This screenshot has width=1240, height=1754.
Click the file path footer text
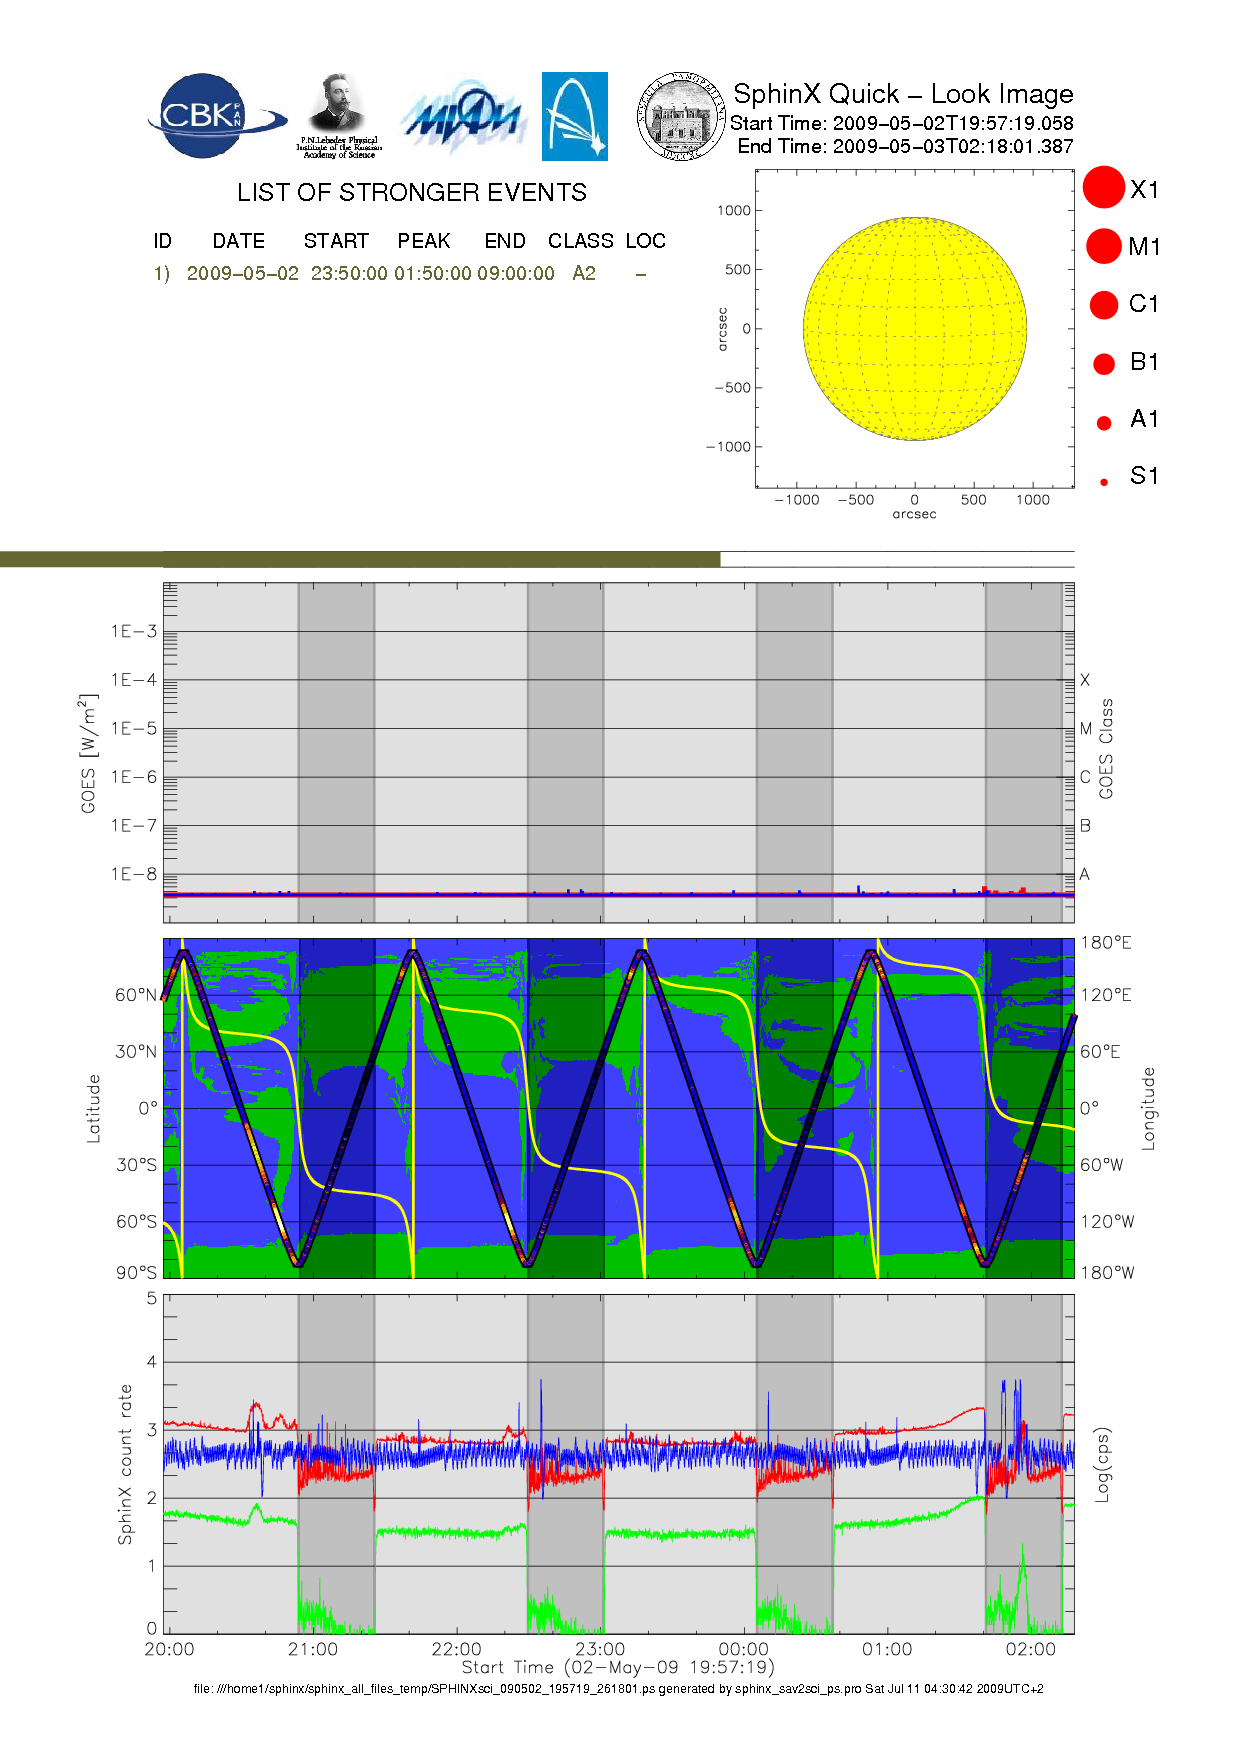618,1689
